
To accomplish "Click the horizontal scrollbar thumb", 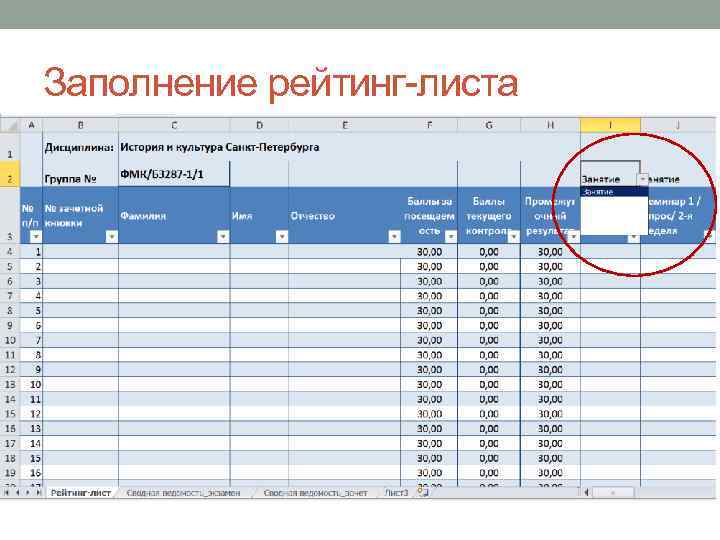I will click(x=613, y=492).
